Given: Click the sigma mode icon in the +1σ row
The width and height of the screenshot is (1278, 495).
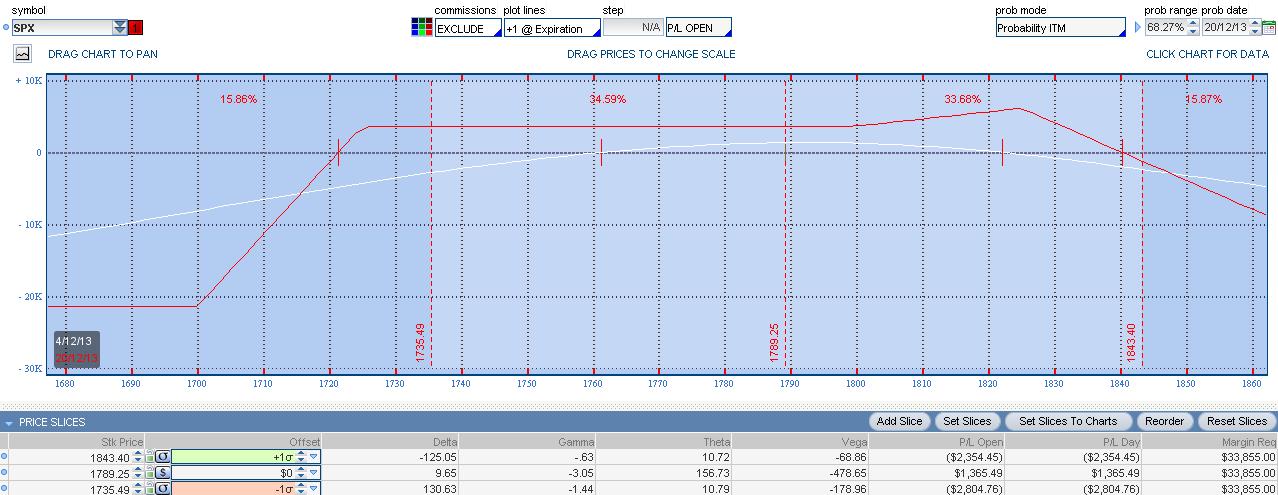Looking at the screenshot, I should 163,457.
